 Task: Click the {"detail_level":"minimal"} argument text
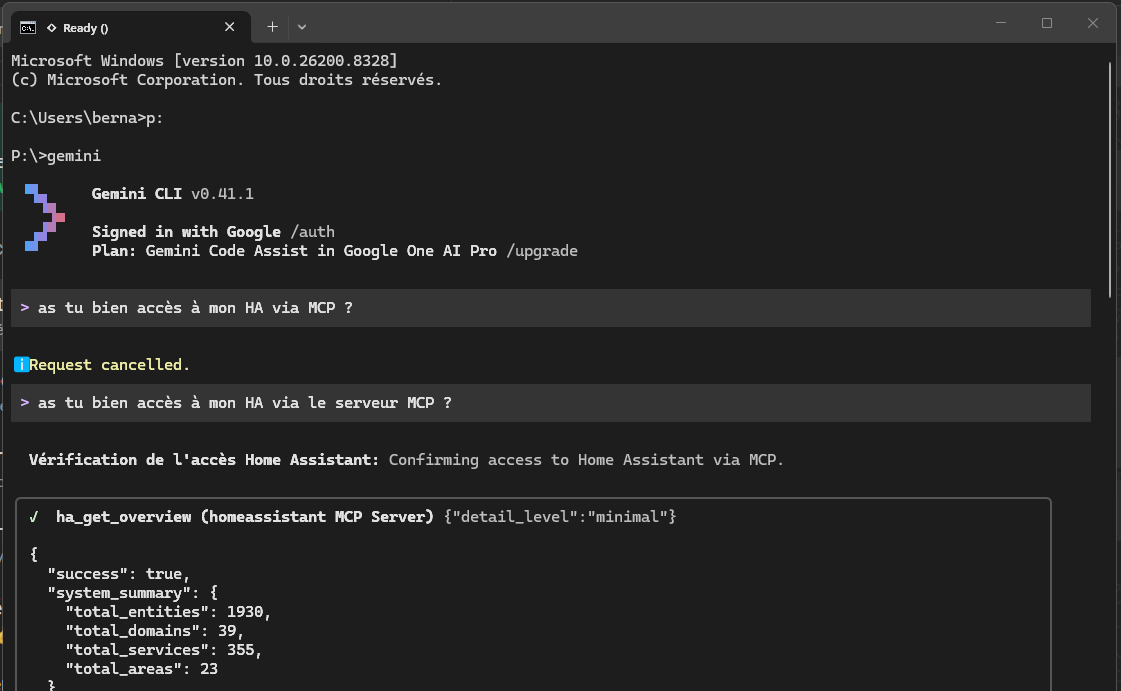point(560,517)
